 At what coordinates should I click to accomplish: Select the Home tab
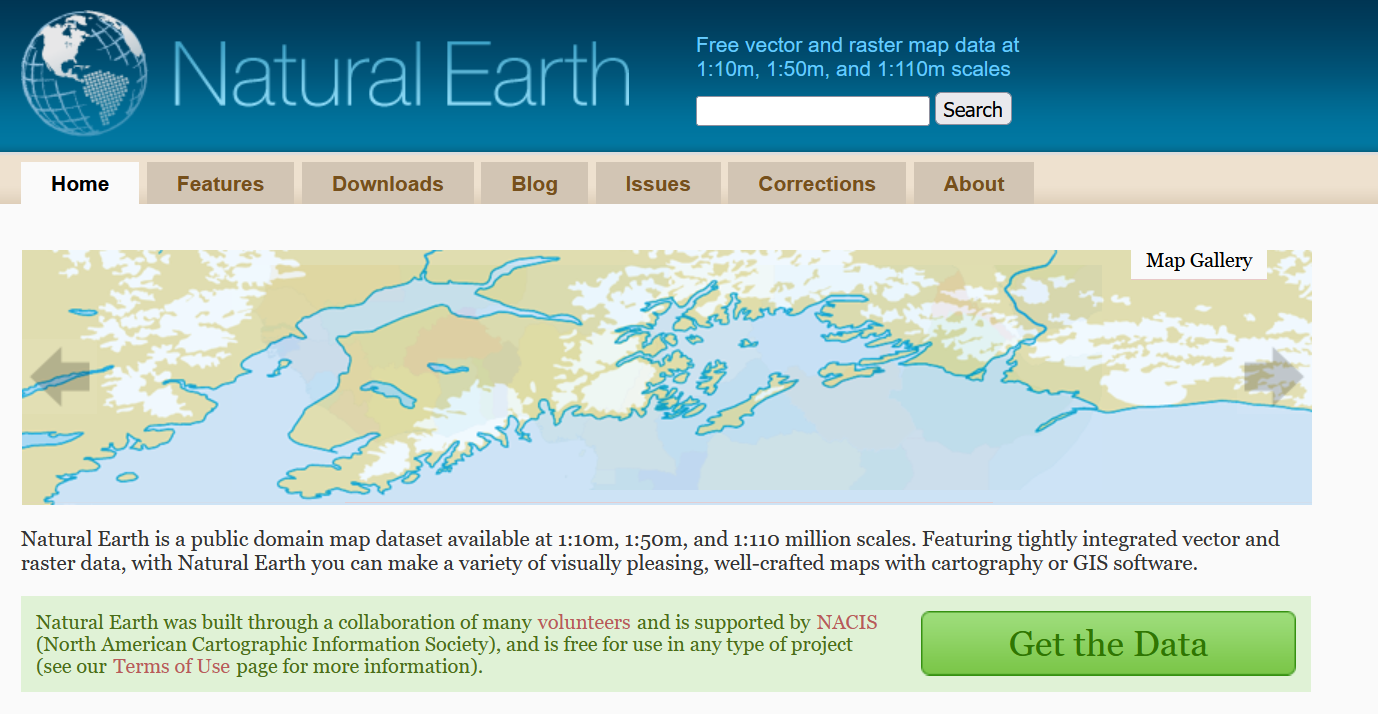point(80,184)
